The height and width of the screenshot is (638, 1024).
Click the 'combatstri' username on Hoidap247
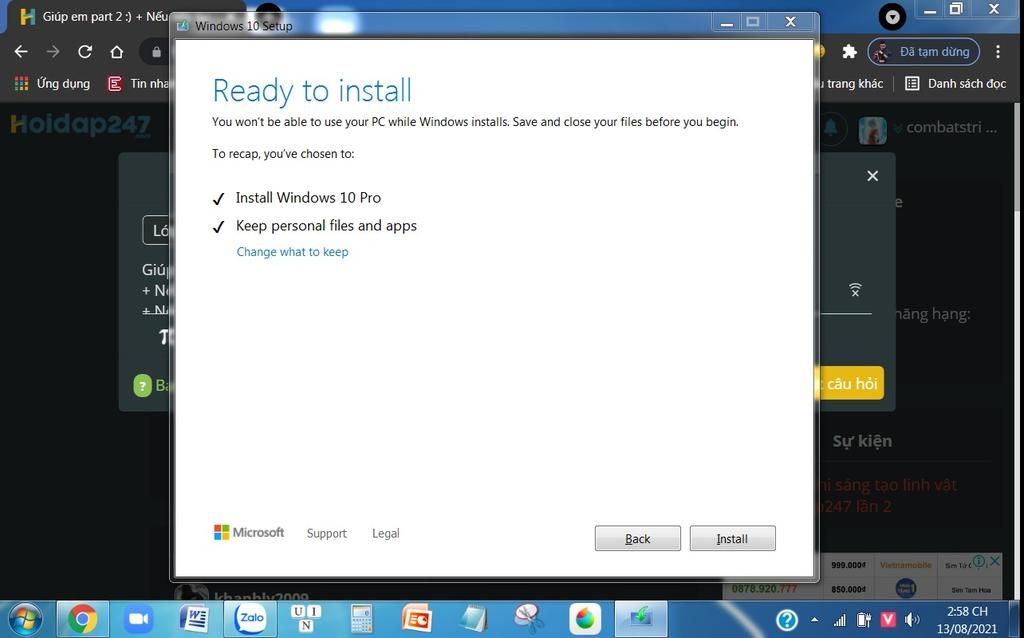[x=951, y=128]
